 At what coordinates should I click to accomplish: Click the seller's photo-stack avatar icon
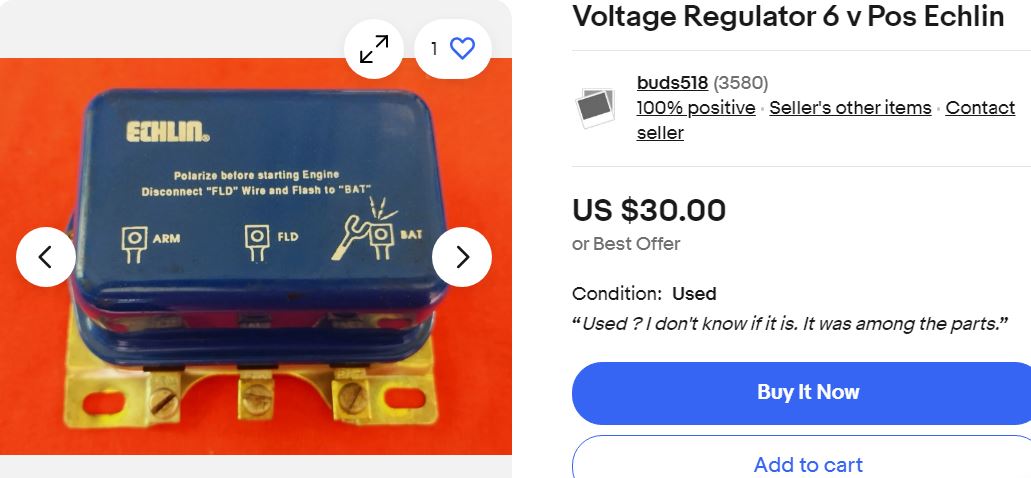tap(595, 107)
